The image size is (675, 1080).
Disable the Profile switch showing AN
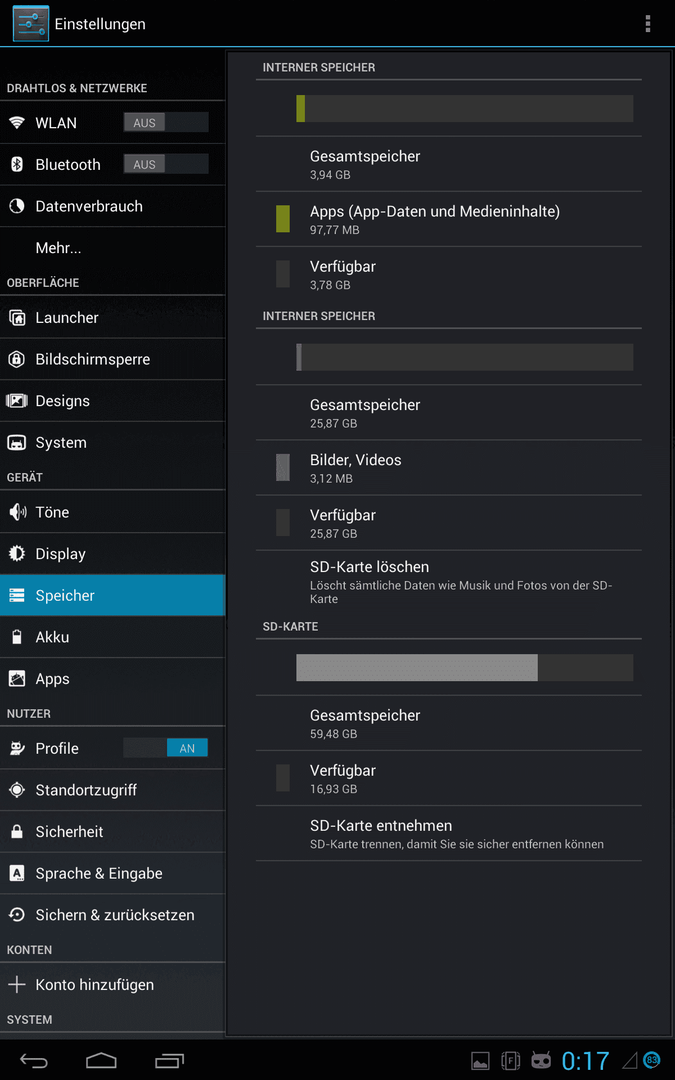pyautogui.click(x=165, y=748)
